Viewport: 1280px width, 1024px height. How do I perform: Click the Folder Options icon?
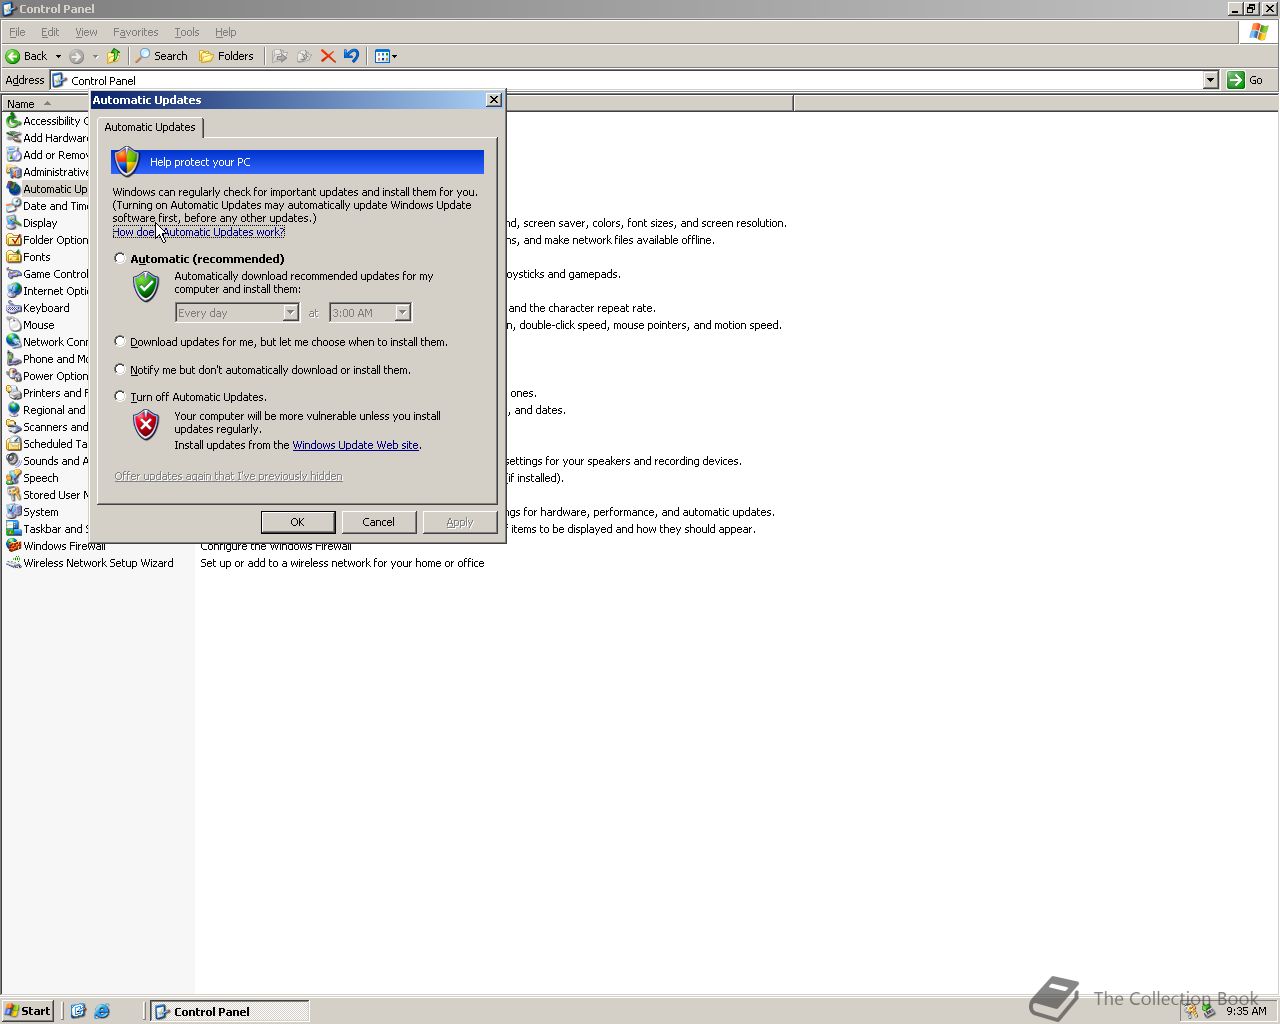(14, 240)
